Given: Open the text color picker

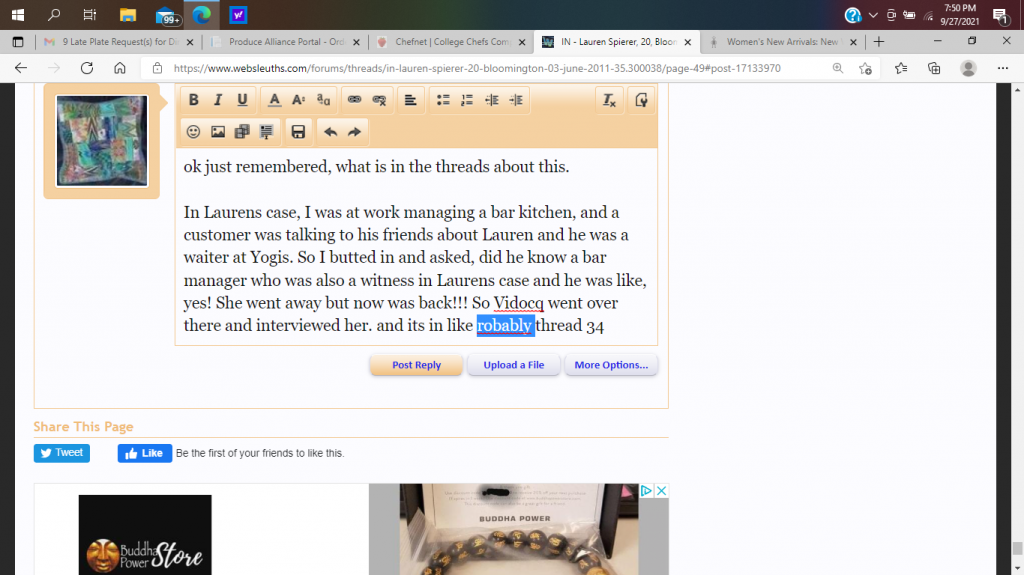Looking at the screenshot, I should click(274, 100).
